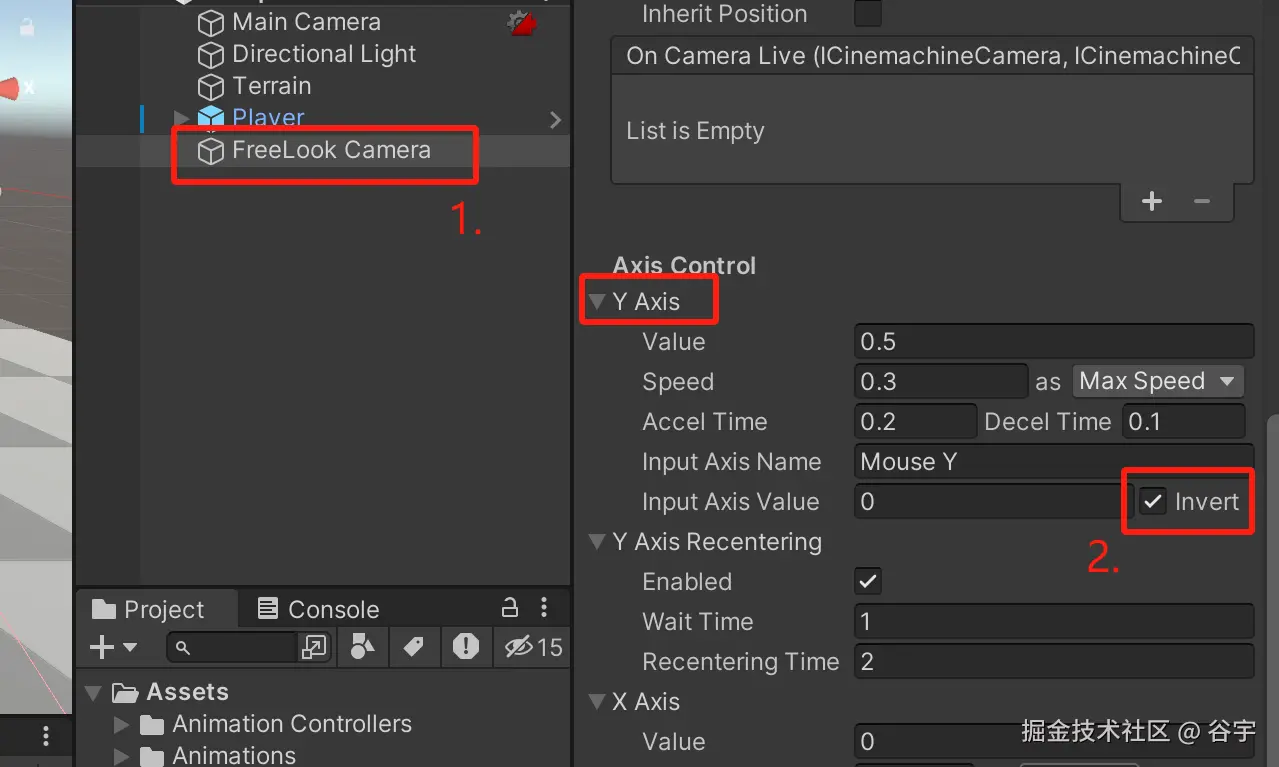Open the Project panel three-dot menu
The height and width of the screenshot is (767, 1279).
click(x=544, y=608)
